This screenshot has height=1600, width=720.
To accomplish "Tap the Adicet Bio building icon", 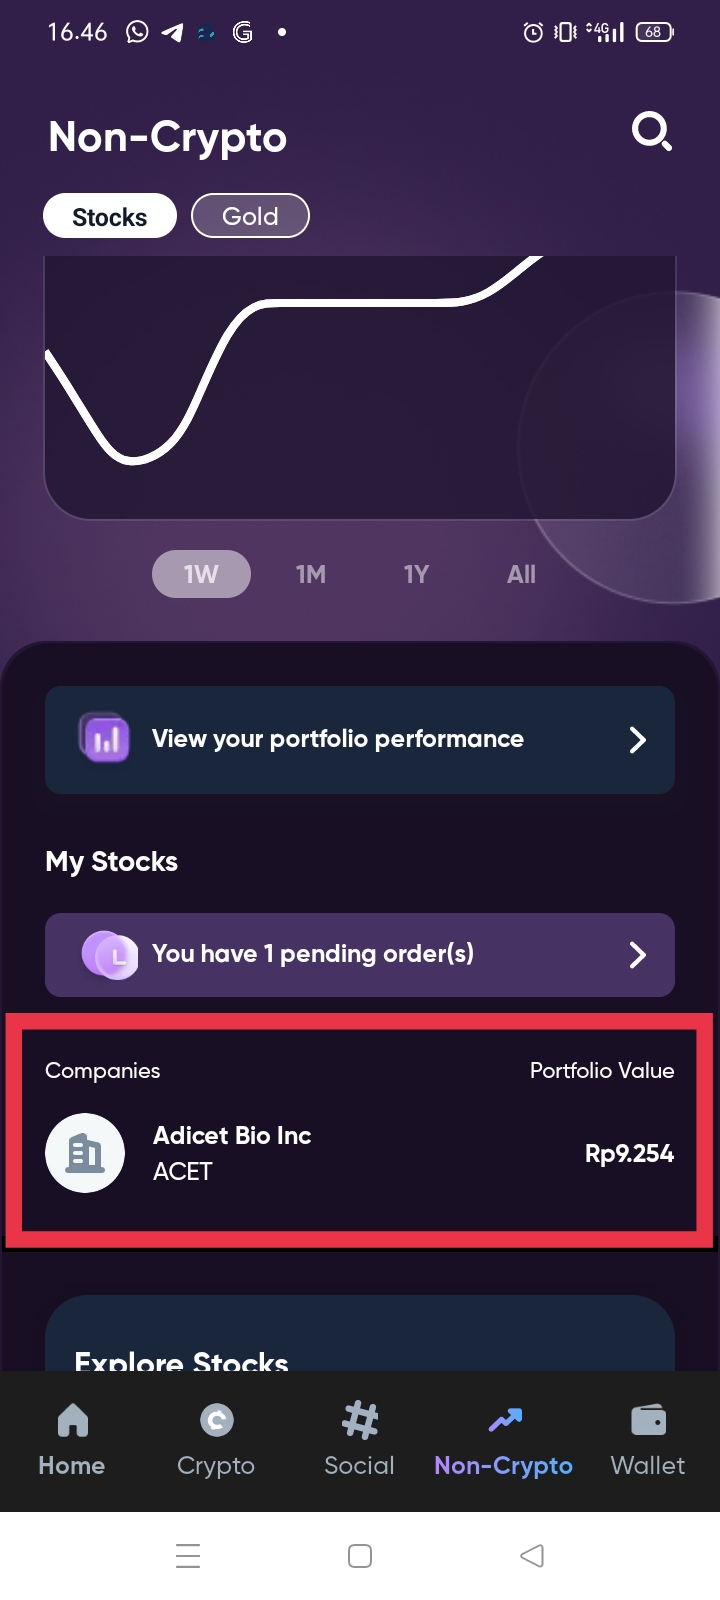I will tap(85, 1153).
